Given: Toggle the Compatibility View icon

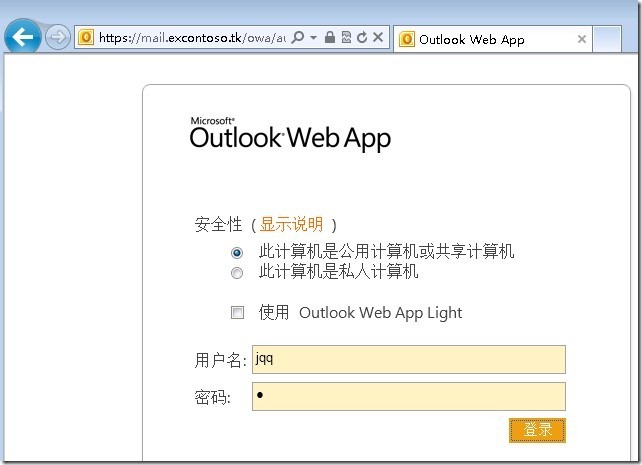Looking at the screenshot, I should [x=346, y=38].
